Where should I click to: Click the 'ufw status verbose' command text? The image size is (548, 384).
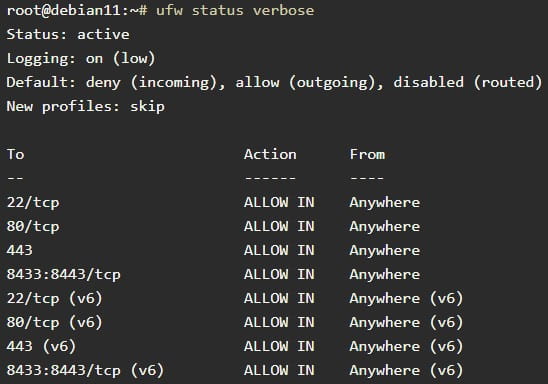point(235,10)
